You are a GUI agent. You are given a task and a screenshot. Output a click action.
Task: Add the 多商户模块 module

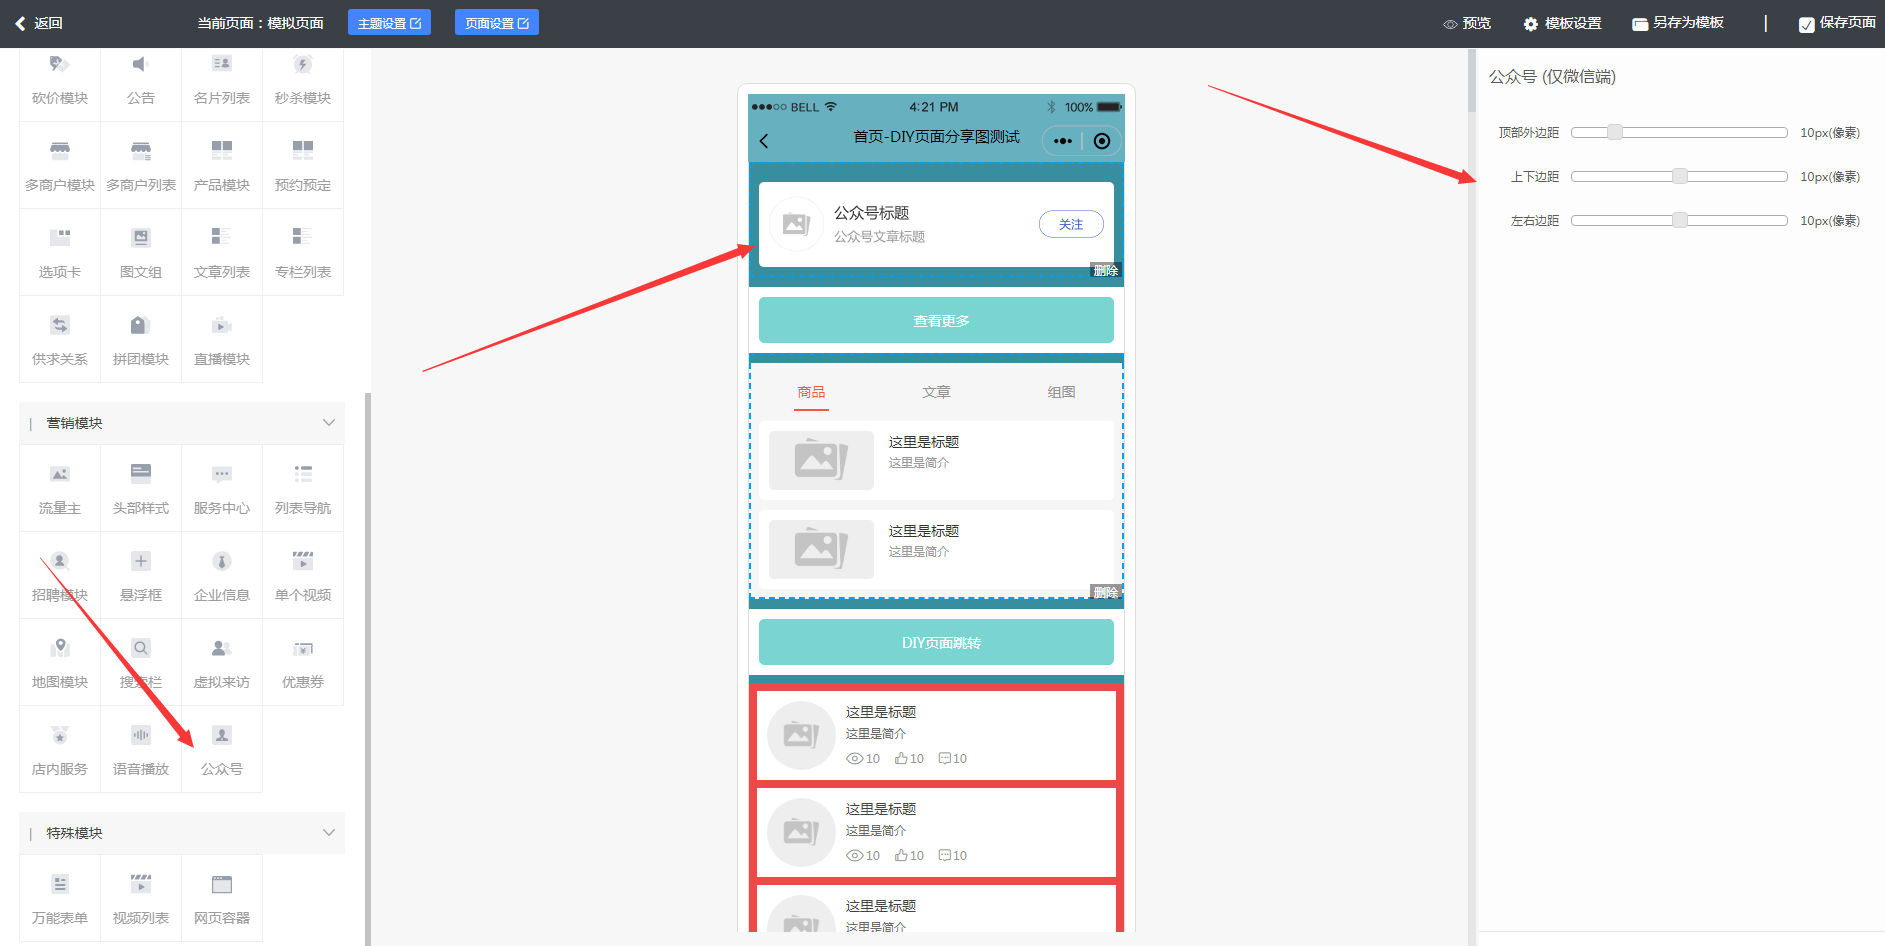(60, 166)
